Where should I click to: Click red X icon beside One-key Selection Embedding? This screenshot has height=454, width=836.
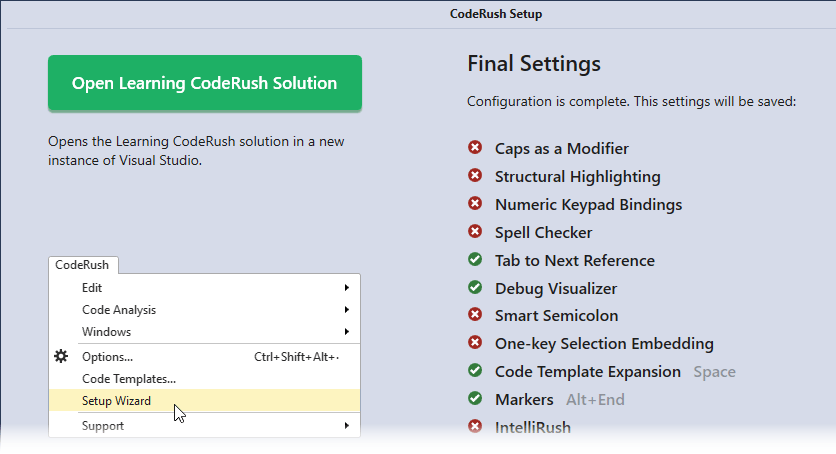pos(475,343)
